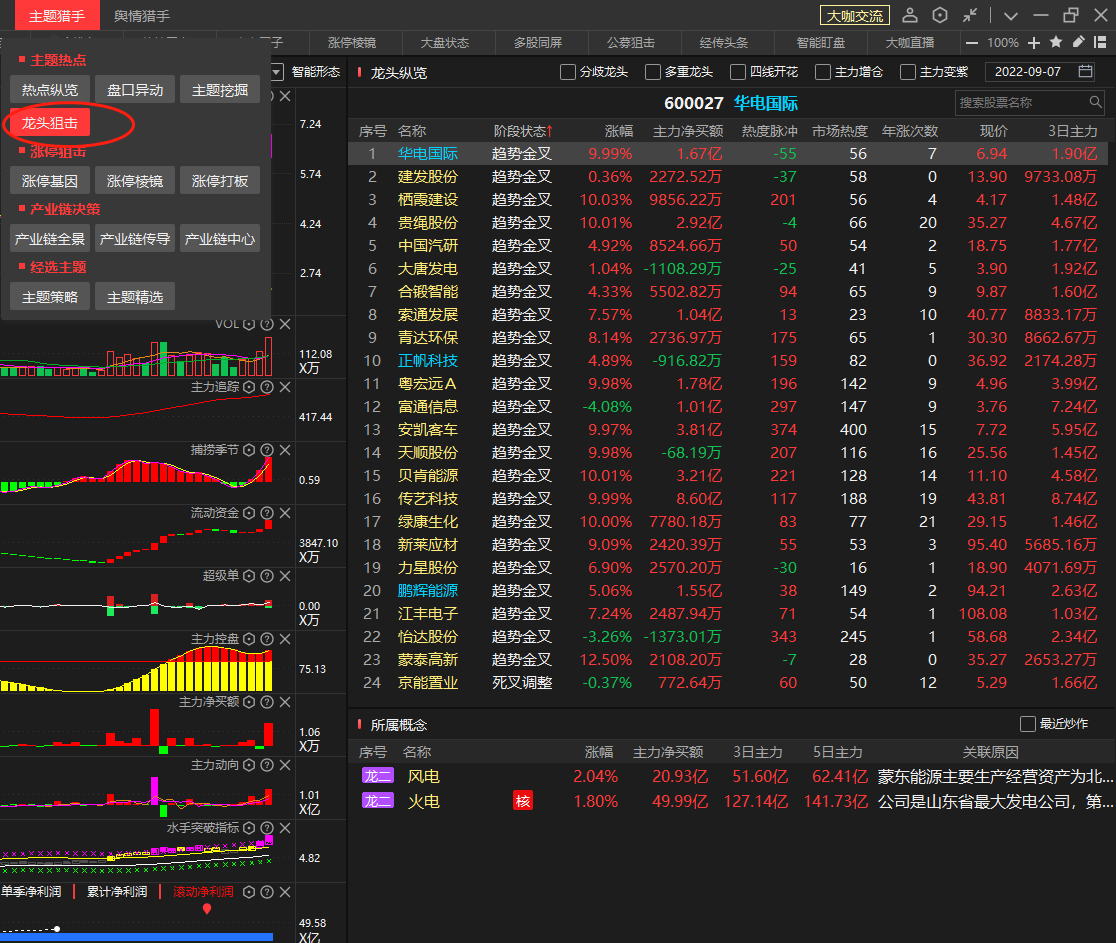Enable the 分歧龙头 checkbox
This screenshot has height=943, width=1116.
point(568,72)
